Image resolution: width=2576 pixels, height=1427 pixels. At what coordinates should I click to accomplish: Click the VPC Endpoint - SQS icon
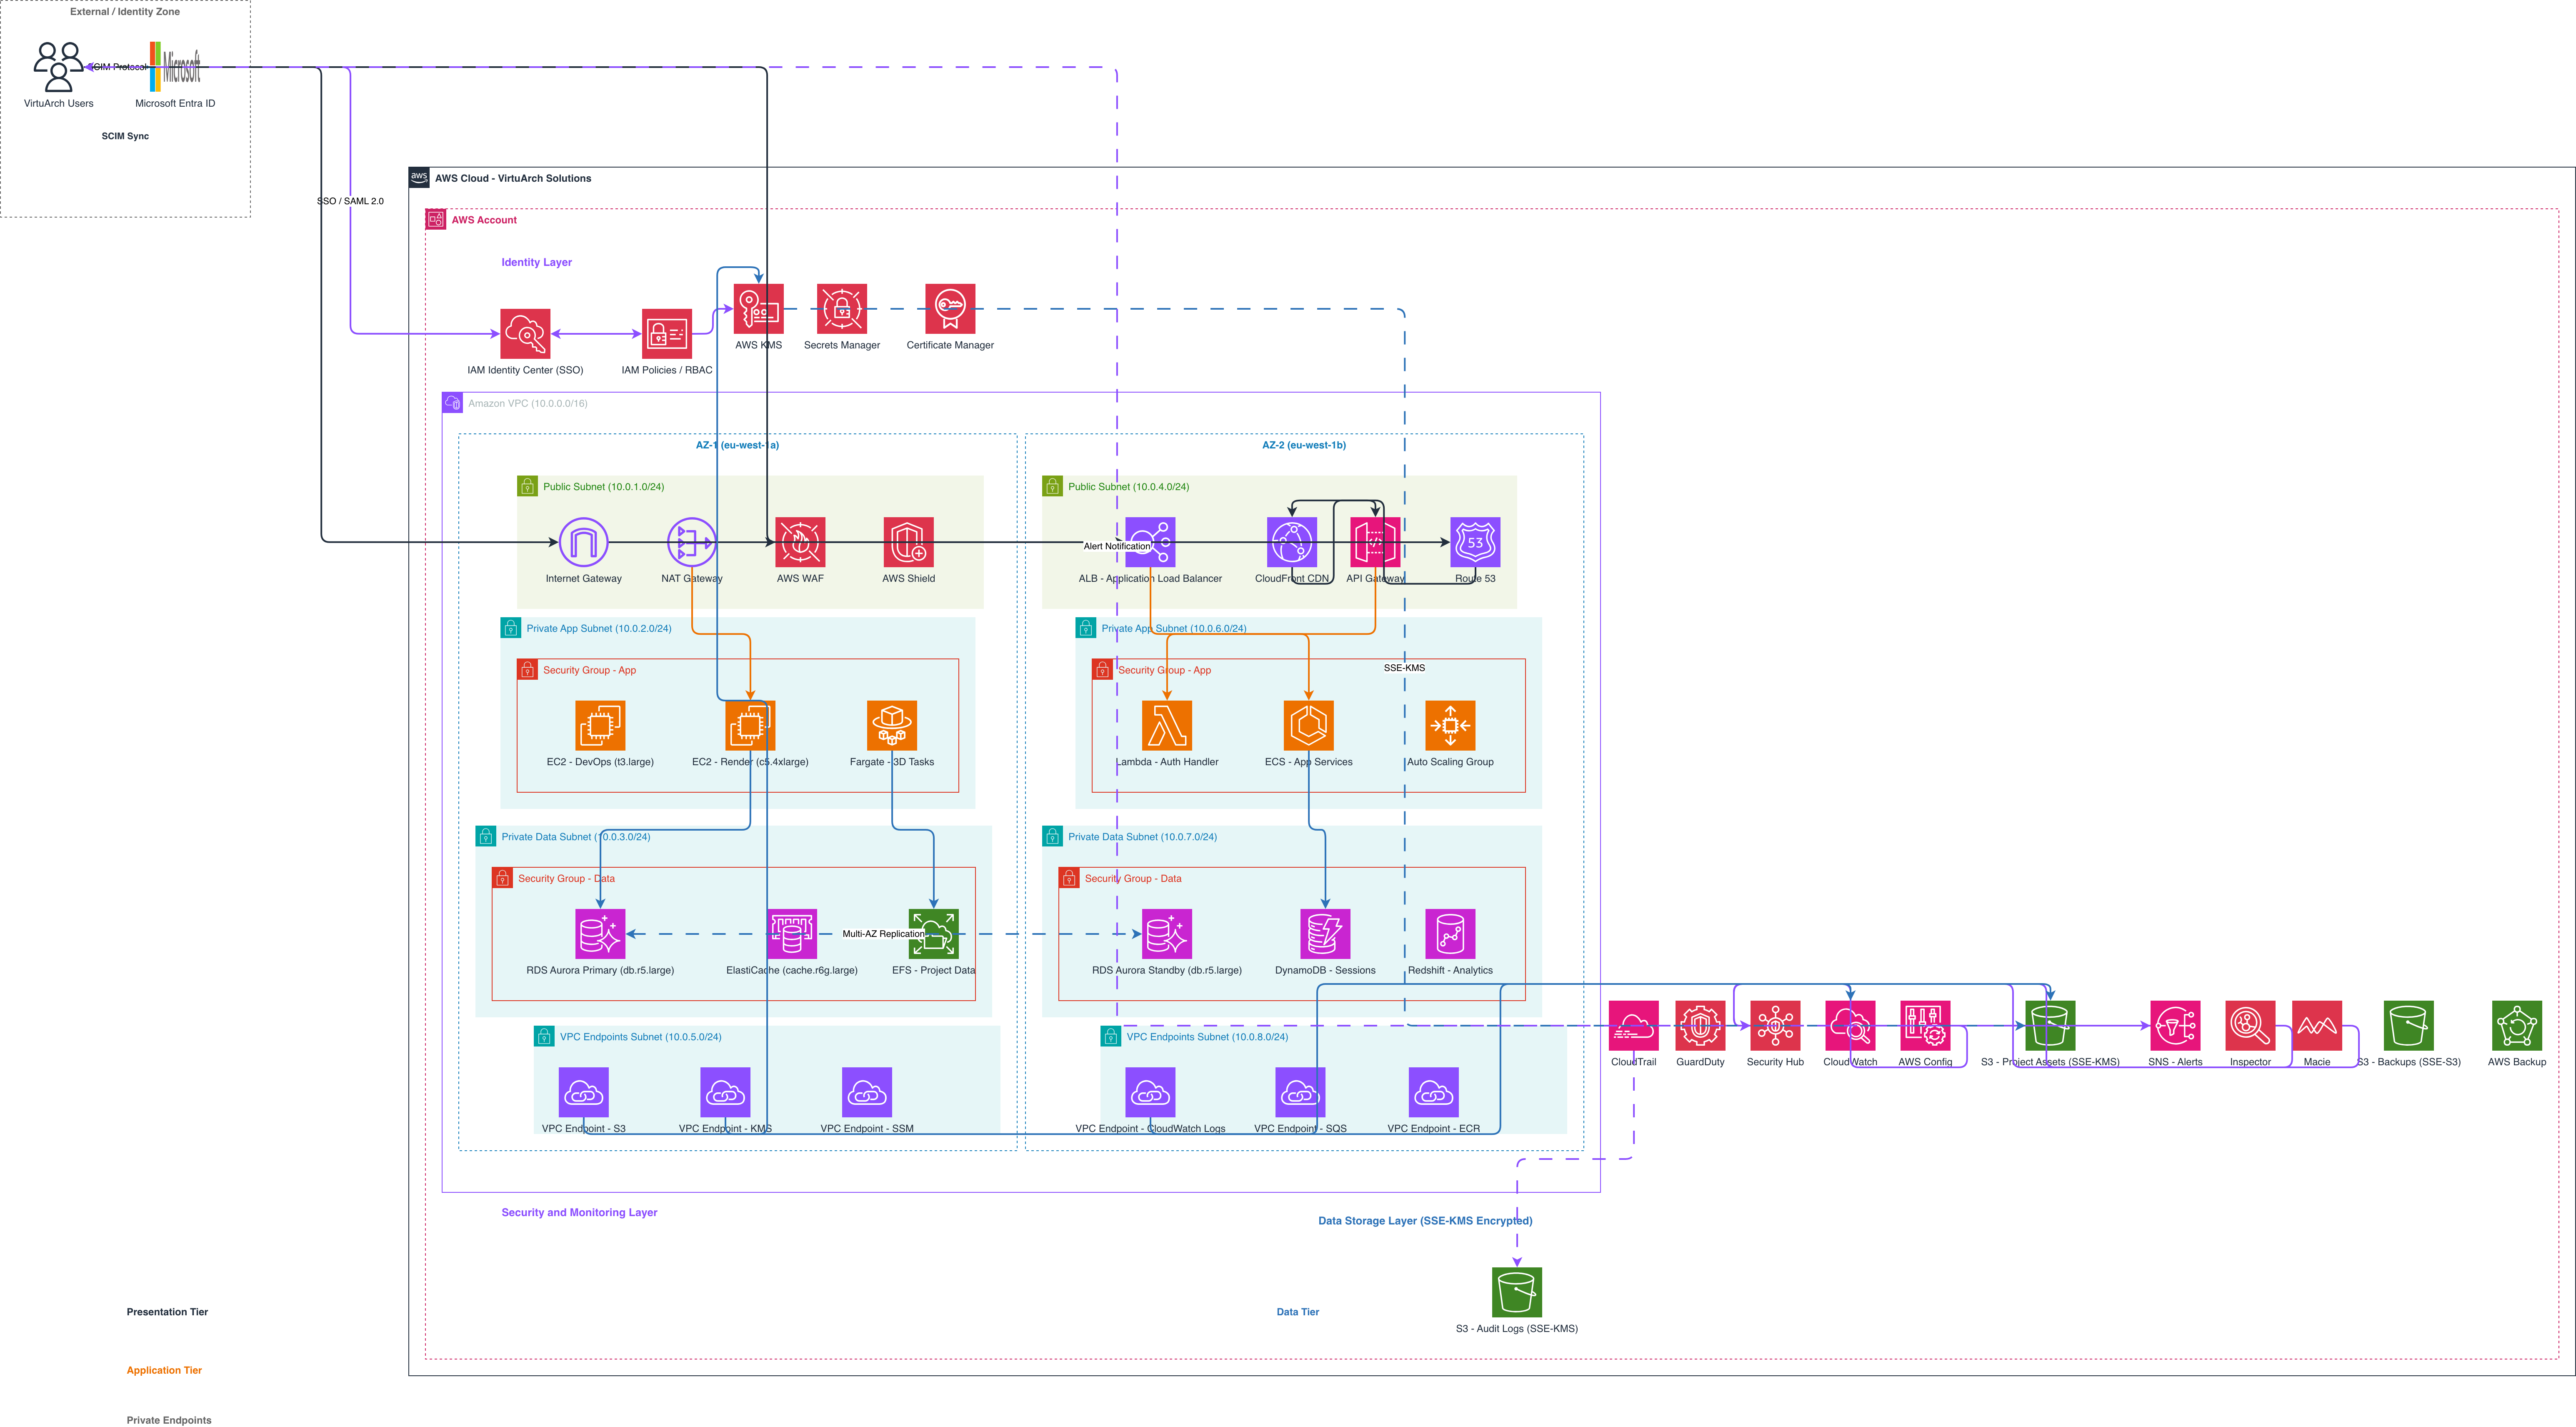tap(1300, 1092)
